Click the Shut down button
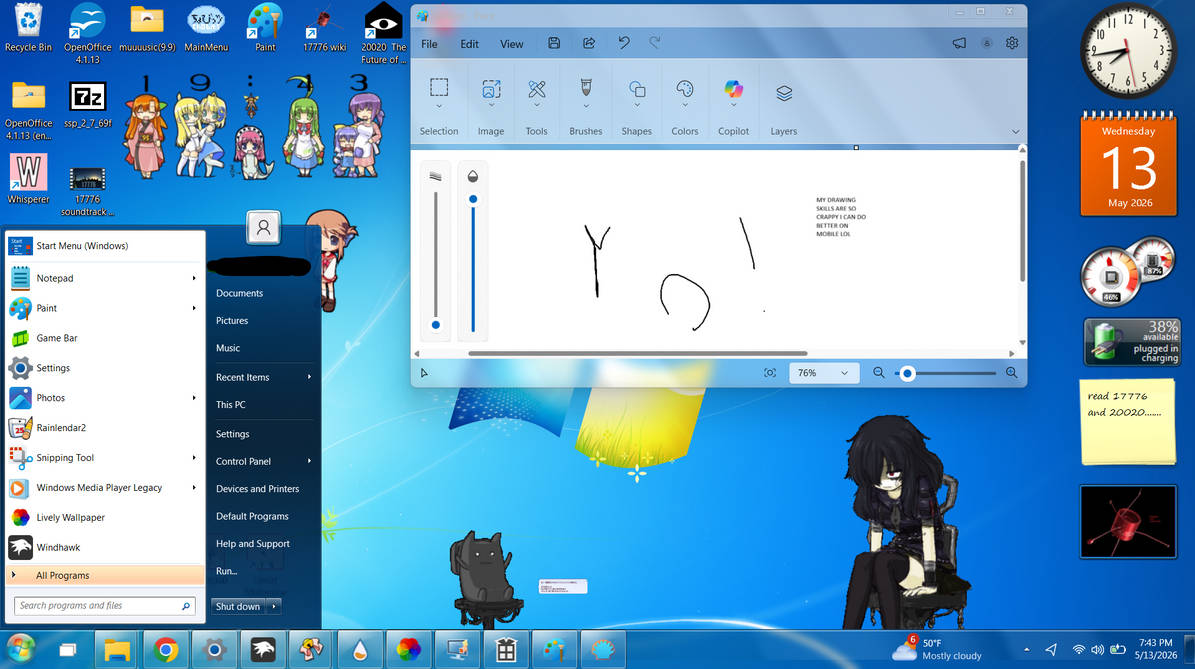The width and height of the screenshot is (1195, 669). click(239, 607)
